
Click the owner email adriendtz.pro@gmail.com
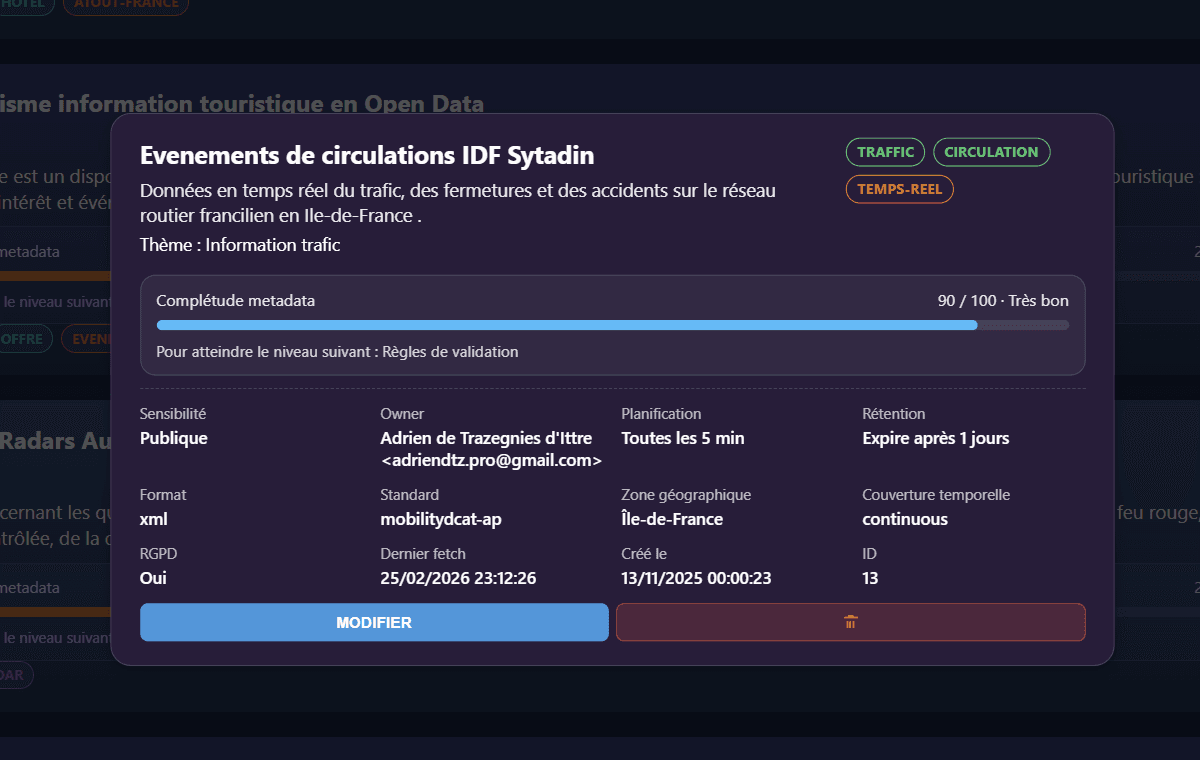tap(490, 460)
